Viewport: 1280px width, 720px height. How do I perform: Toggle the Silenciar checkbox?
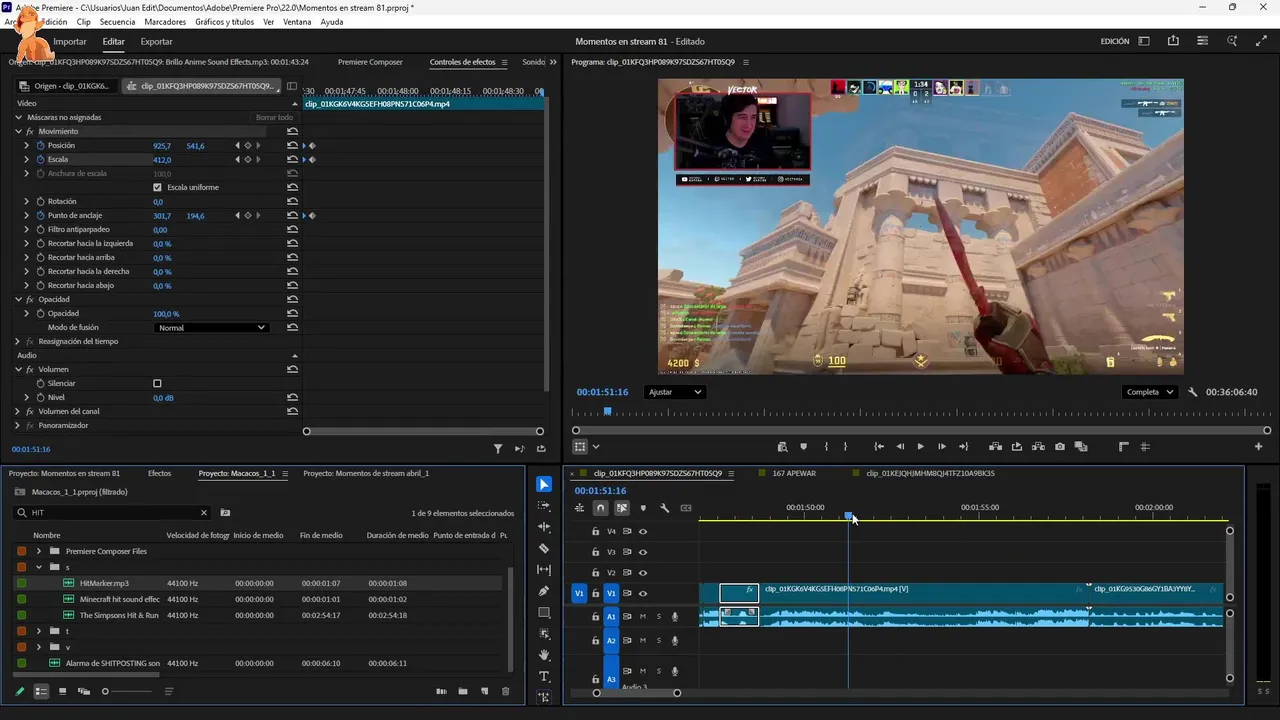pyautogui.click(x=157, y=383)
